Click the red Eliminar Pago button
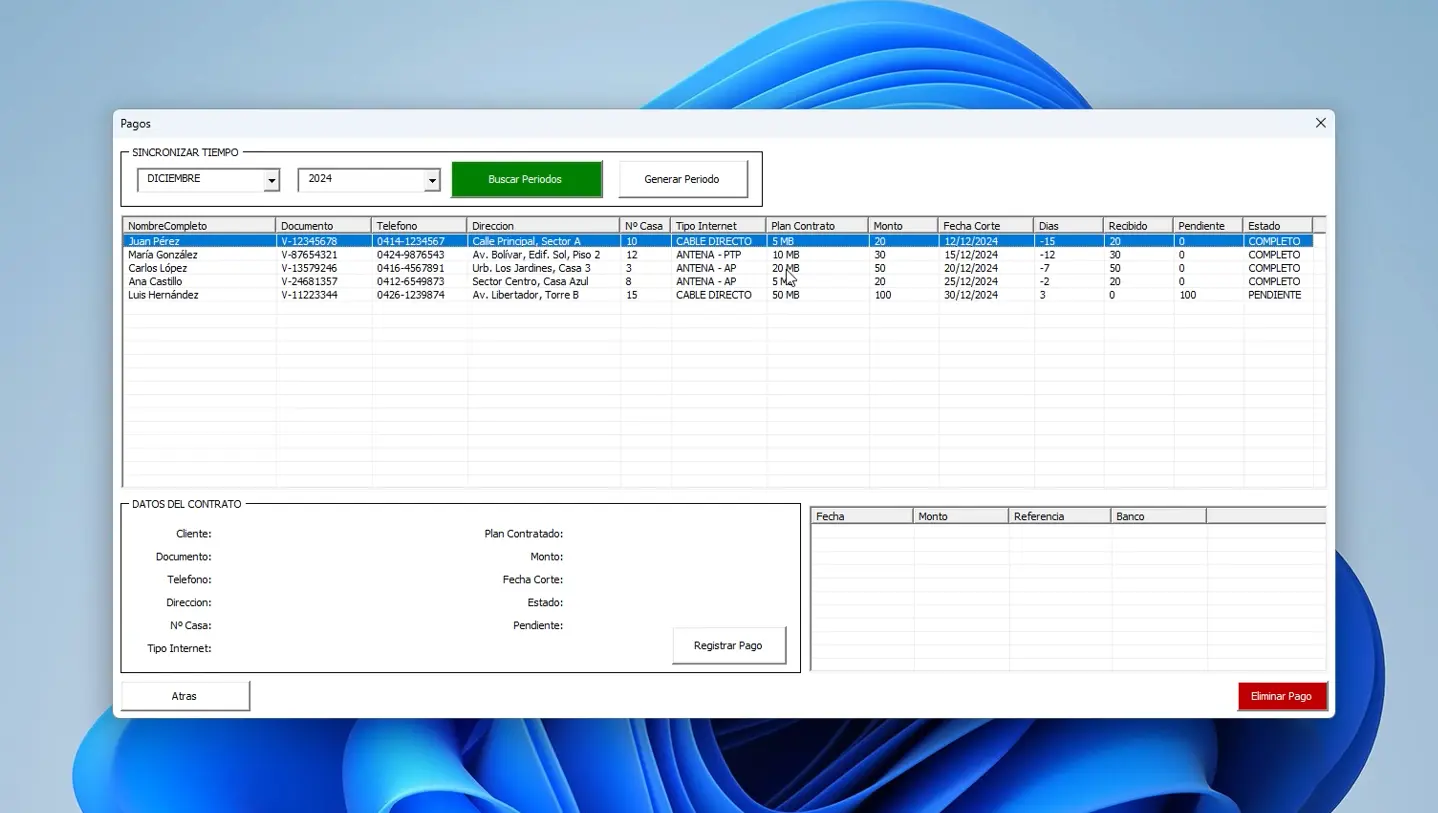Viewport: 1438px width, 813px height. pyautogui.click(x=1281, y=696)
